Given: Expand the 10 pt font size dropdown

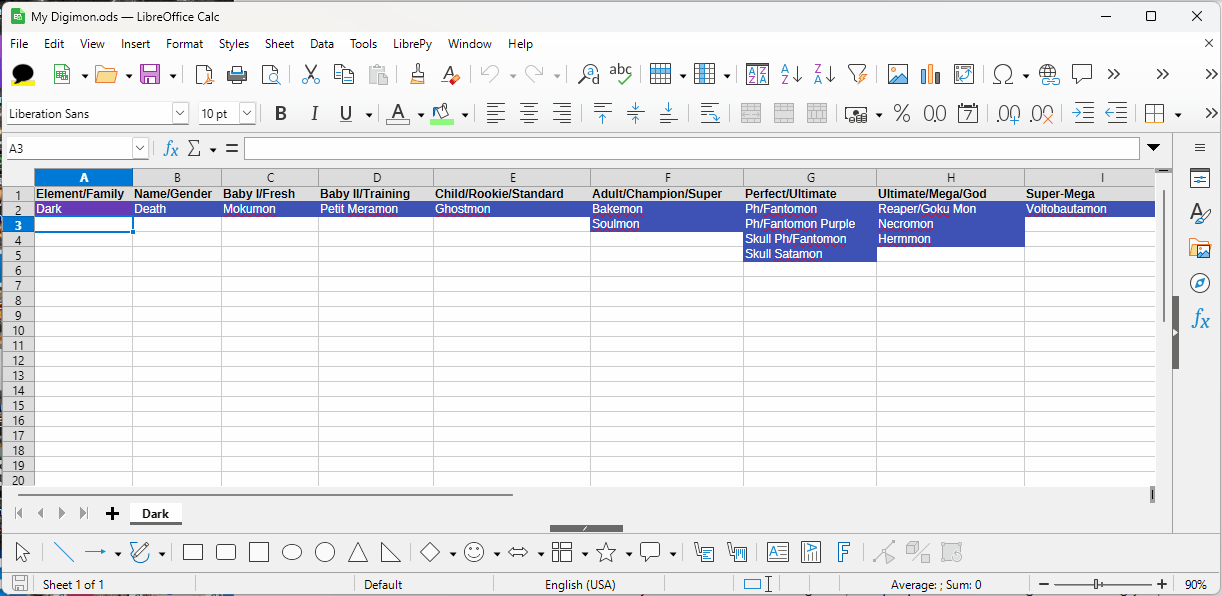Looking at the screenshot, I should [247, 114].
